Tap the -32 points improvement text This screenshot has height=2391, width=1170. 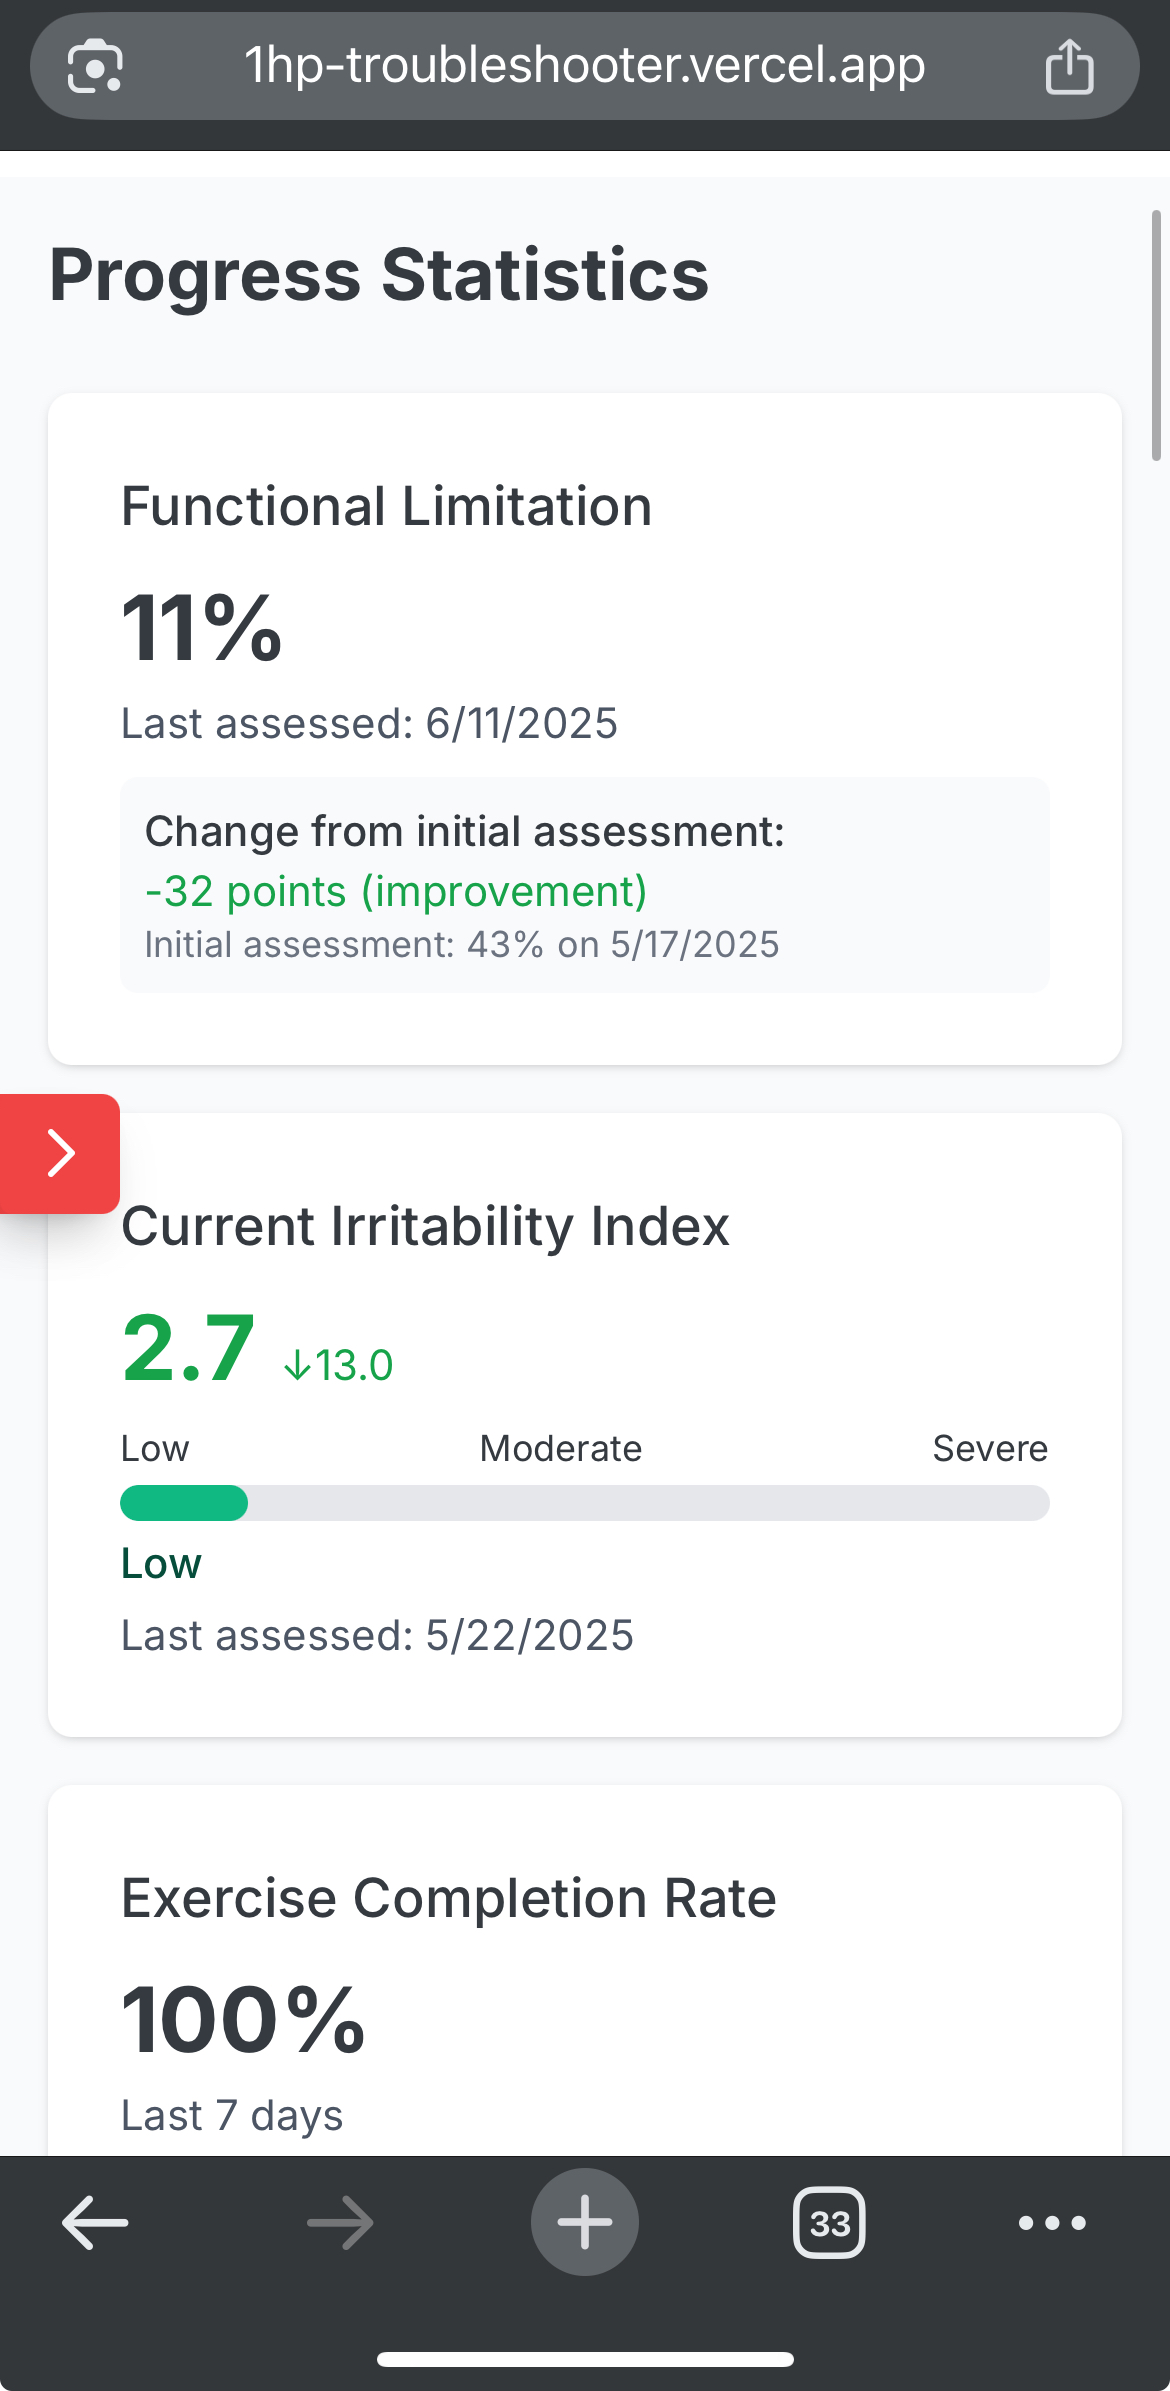(x=396, y=891)
